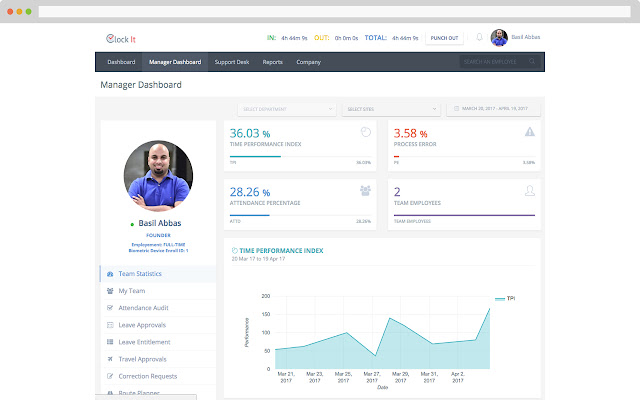Click the Process Error warning triangle icon

(x=529, y=132)
